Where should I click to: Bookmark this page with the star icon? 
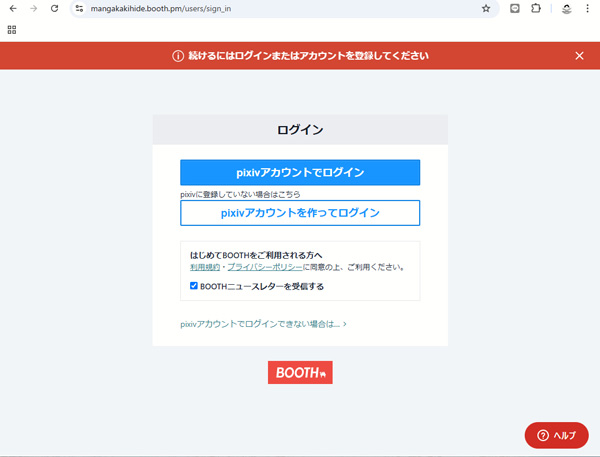486,8
